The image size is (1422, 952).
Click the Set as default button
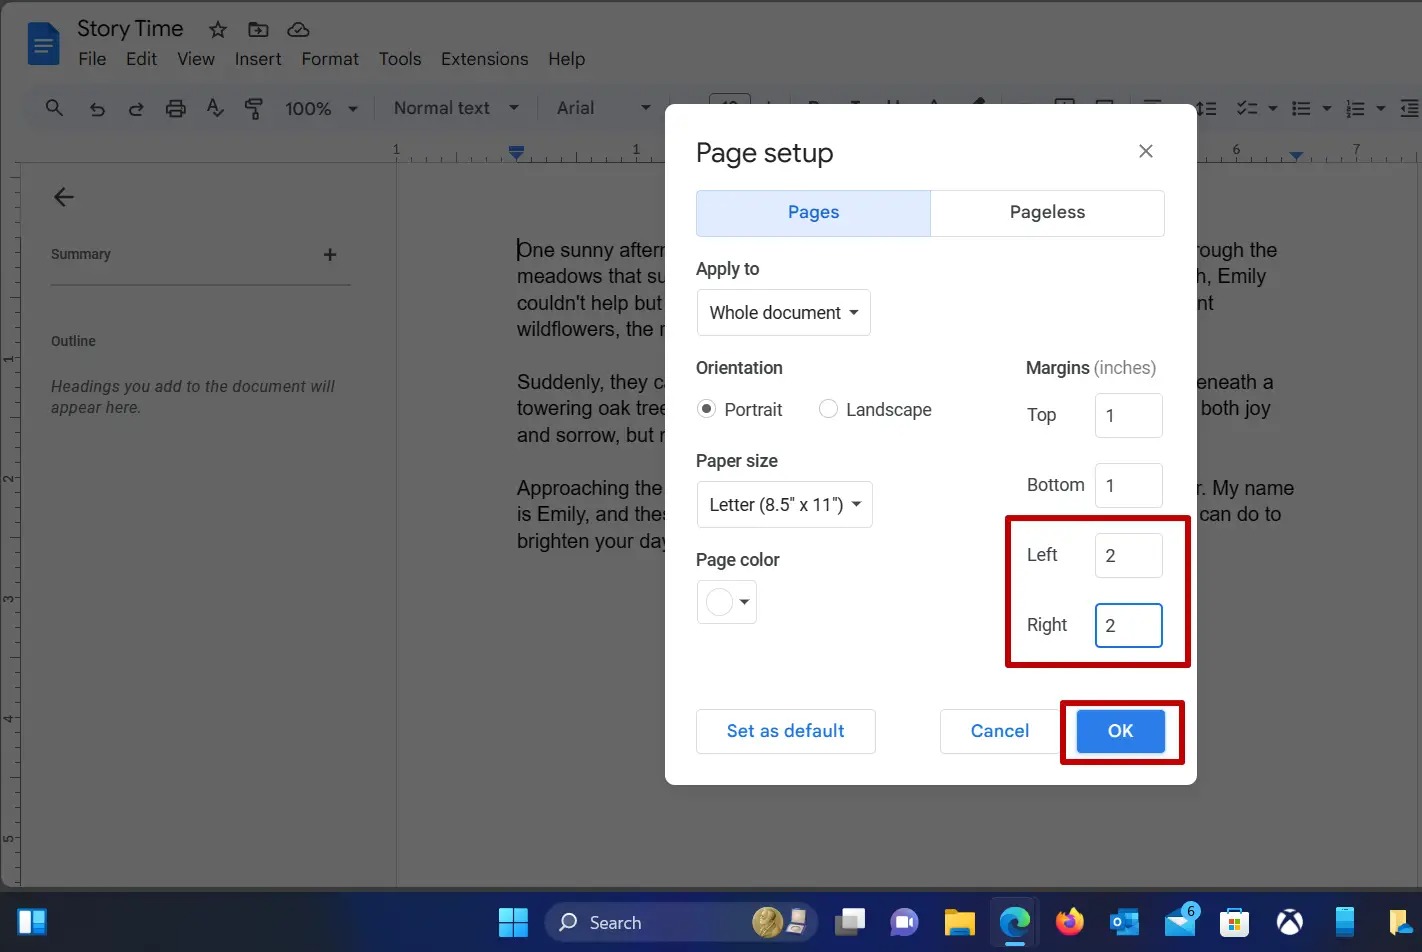click(x=786, y=731)
